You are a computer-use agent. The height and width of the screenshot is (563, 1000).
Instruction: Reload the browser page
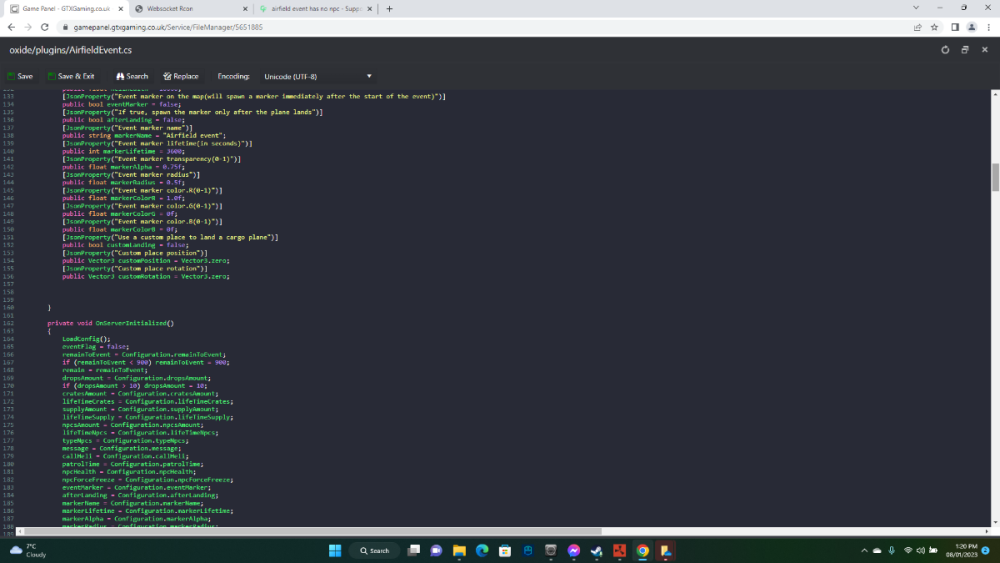pyautogui.click(x=45, y=27)
